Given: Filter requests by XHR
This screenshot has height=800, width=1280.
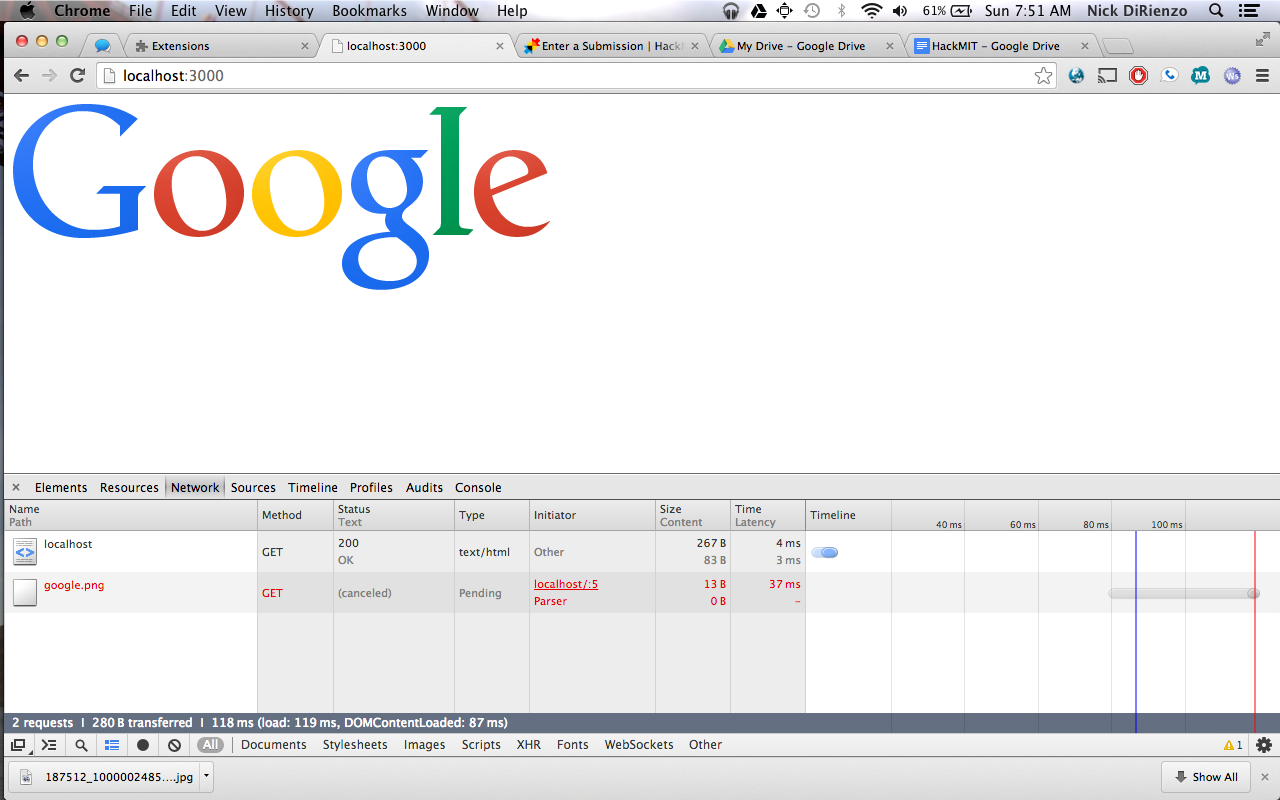Looking at the screenshot, I should (x=529, y=745).
